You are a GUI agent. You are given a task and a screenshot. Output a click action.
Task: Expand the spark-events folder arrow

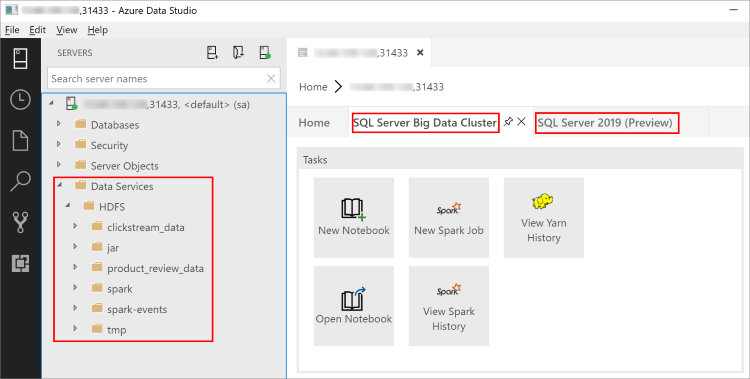tap(75, 308)
